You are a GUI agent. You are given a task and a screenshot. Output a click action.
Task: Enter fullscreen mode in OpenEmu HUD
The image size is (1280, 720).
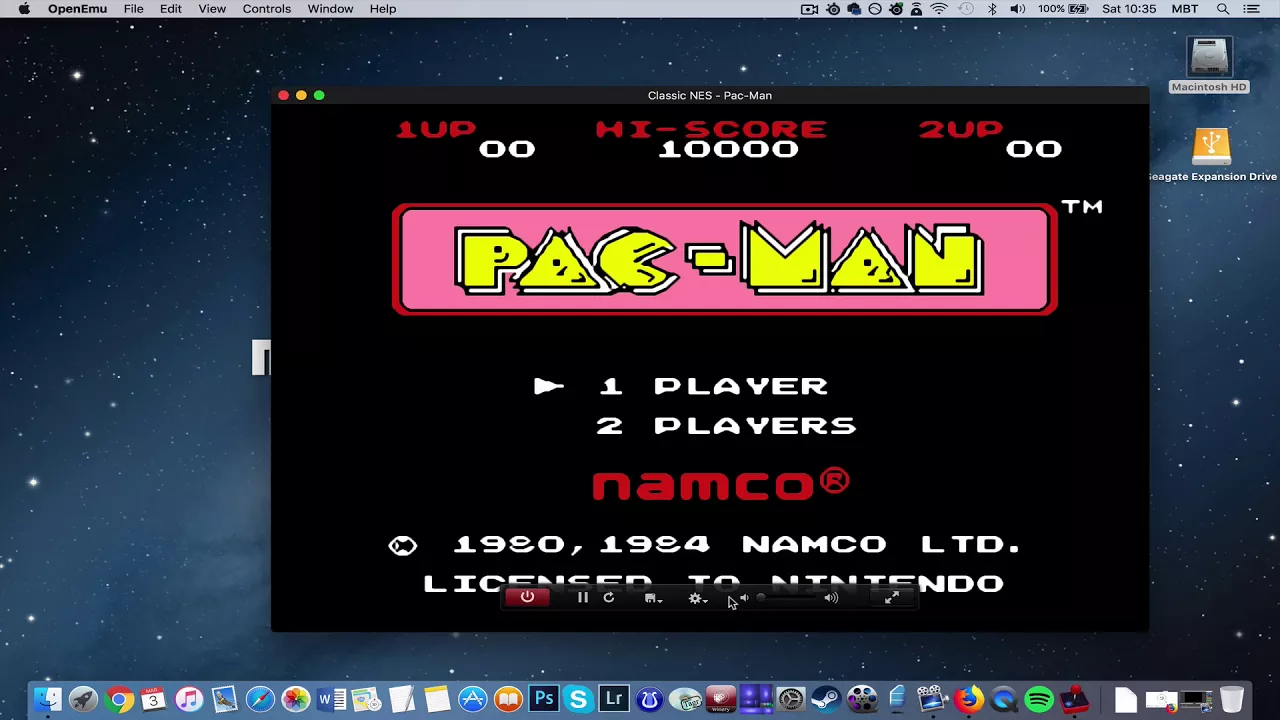click(892, 597)
